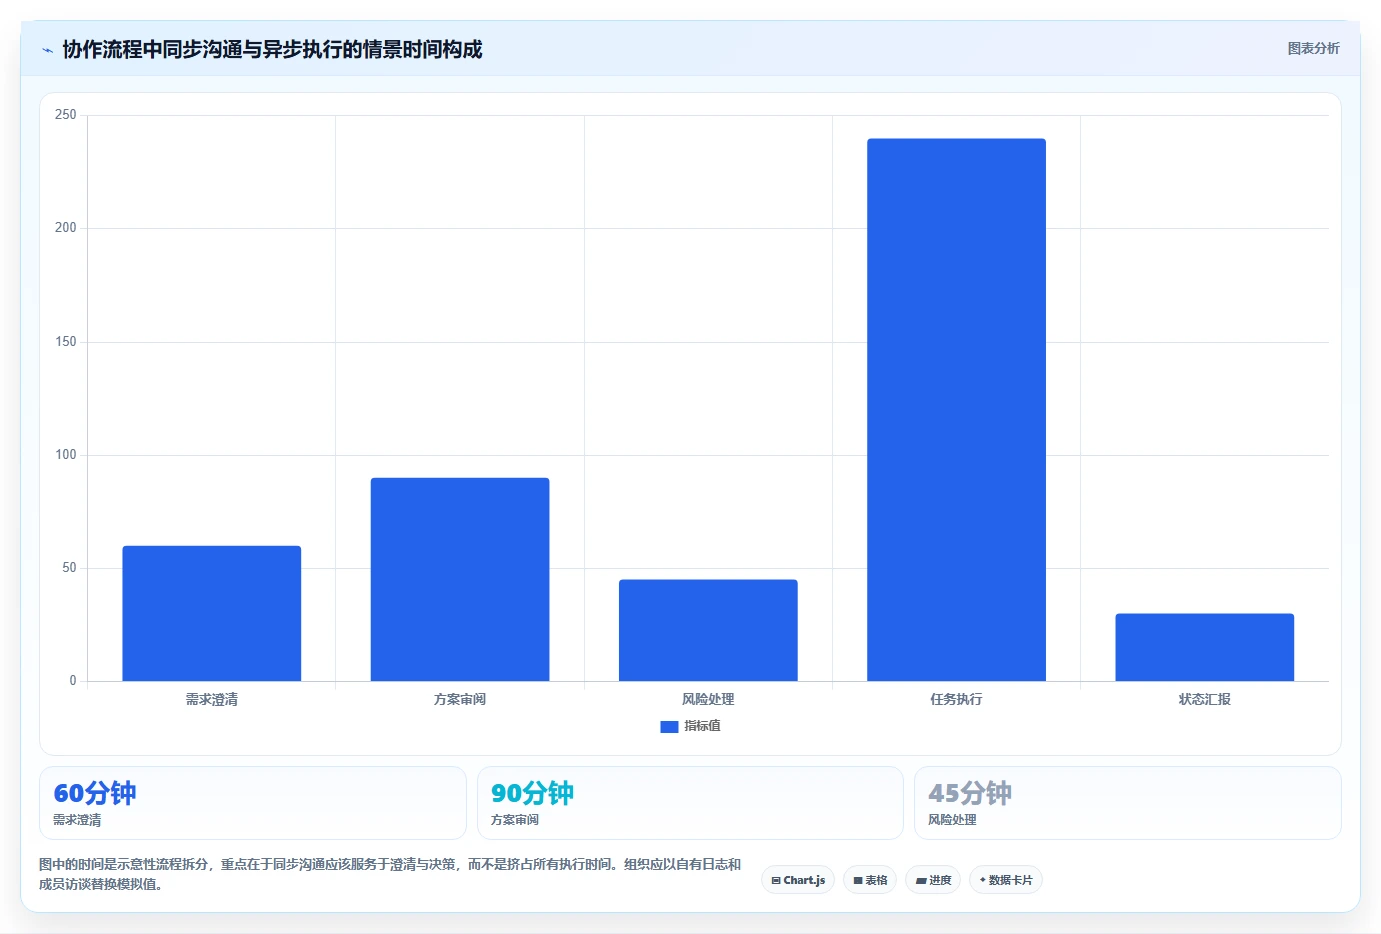Click y-axis value 200
The width and height of the screenshot is (1381, 934).
click(65, 228)
